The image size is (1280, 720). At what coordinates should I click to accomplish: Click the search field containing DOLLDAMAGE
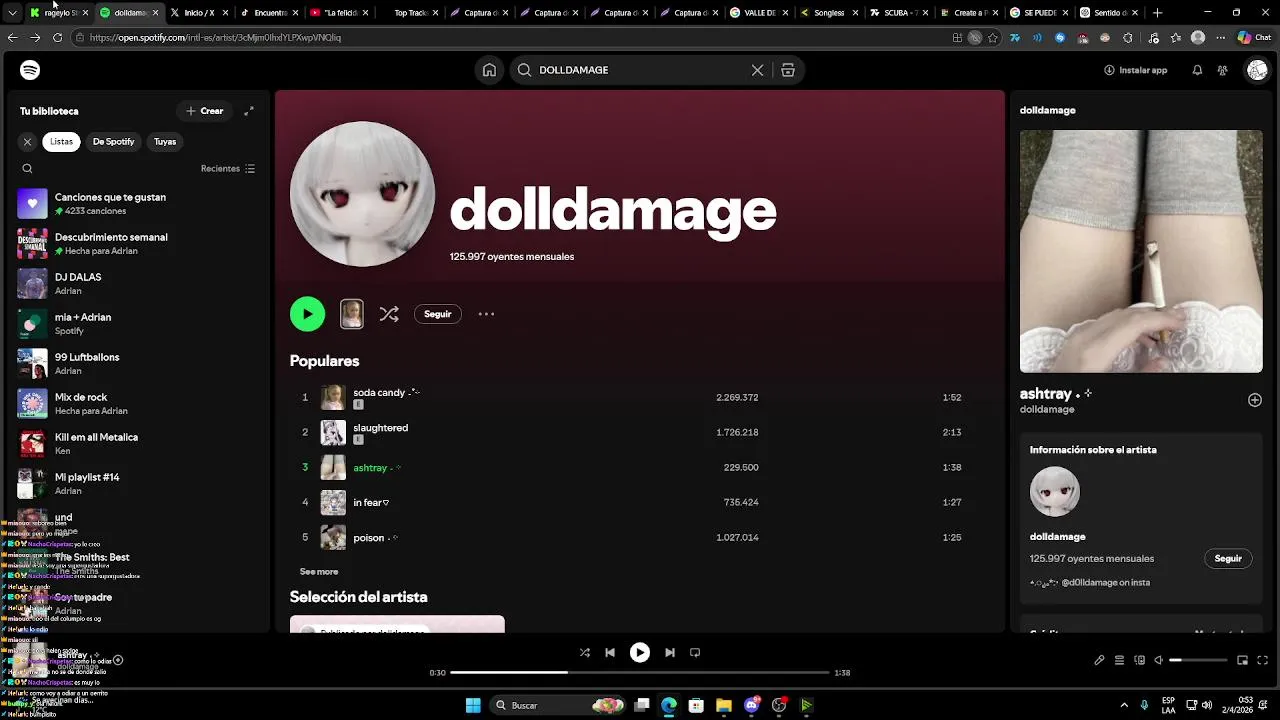coord(640,70)
